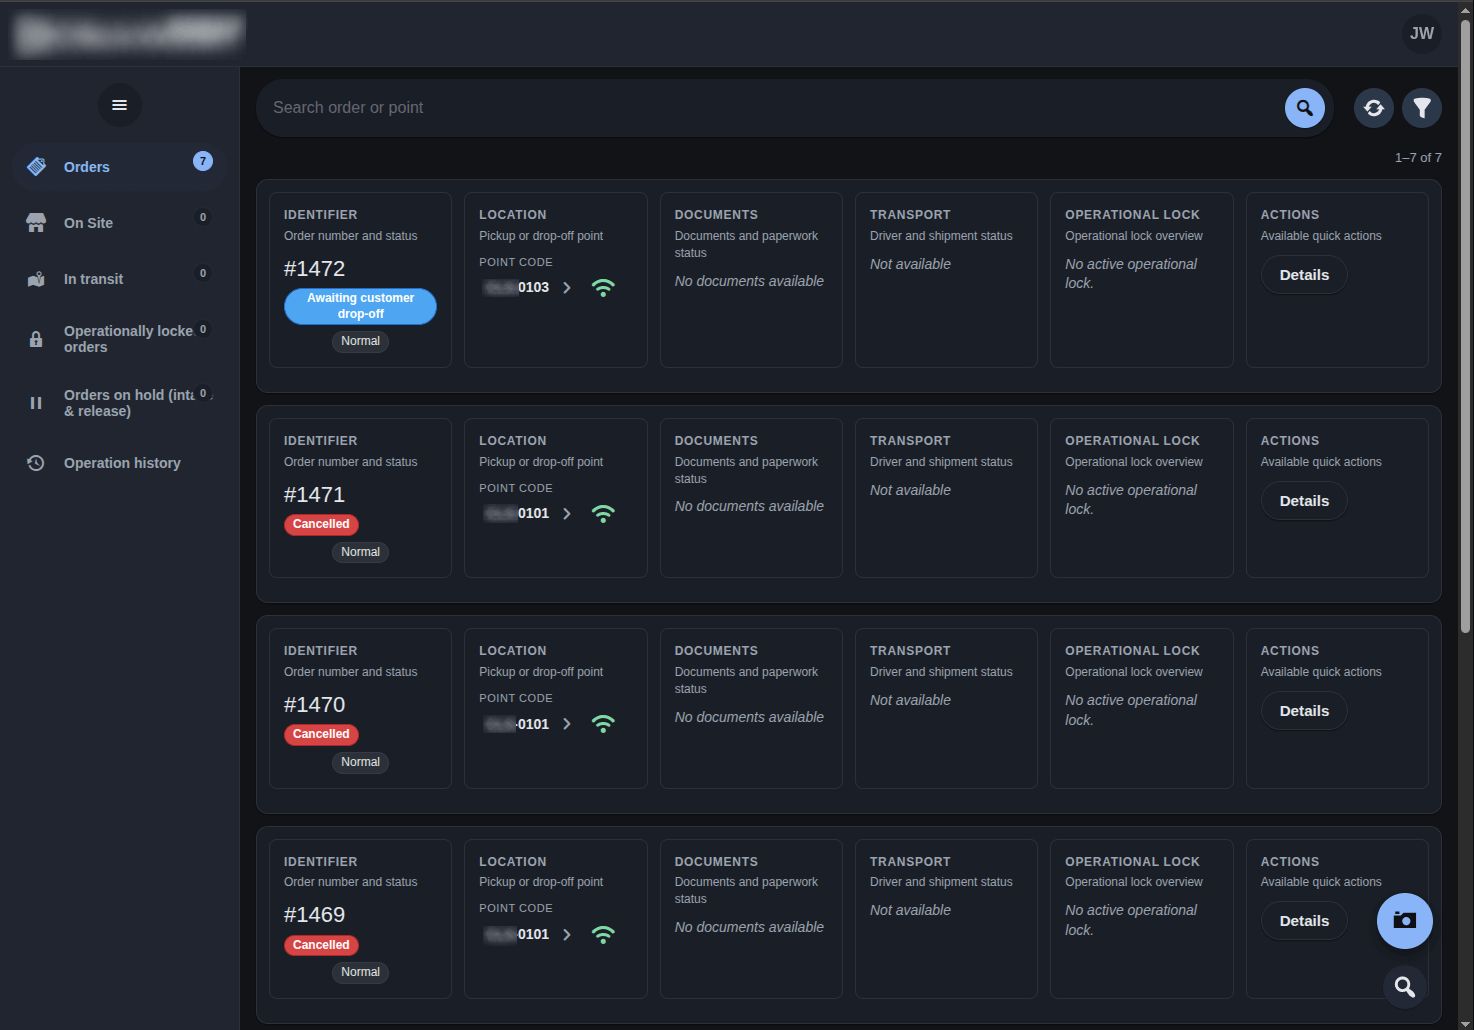Open the JW user avatar menu
This screenshot has width=1474, height=1030.
tap(1421, 33)
